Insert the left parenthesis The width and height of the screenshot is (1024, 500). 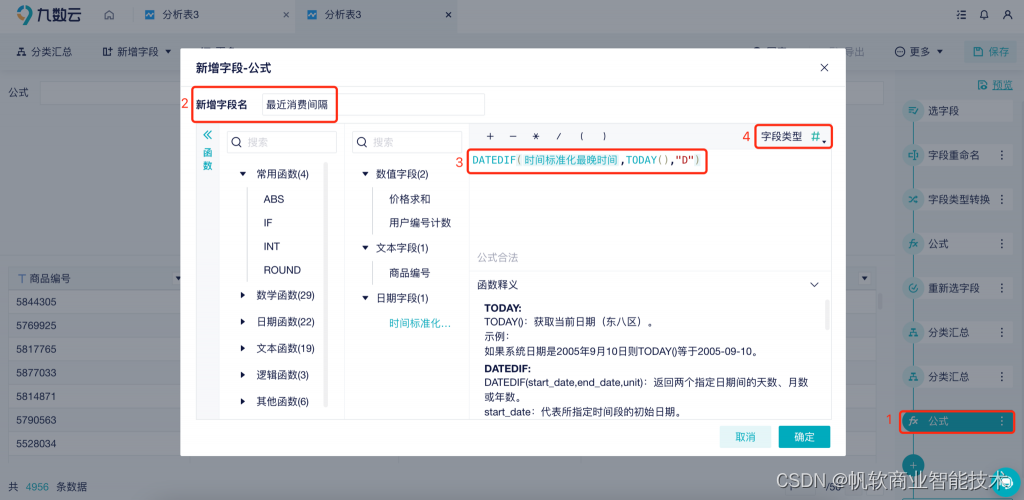581,136
